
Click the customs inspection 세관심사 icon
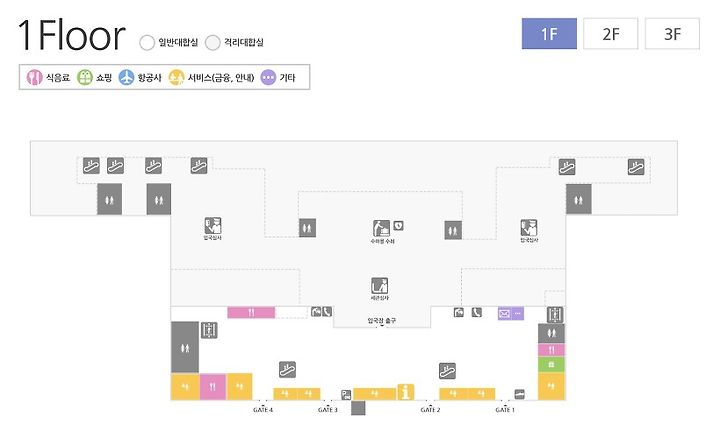380,286
